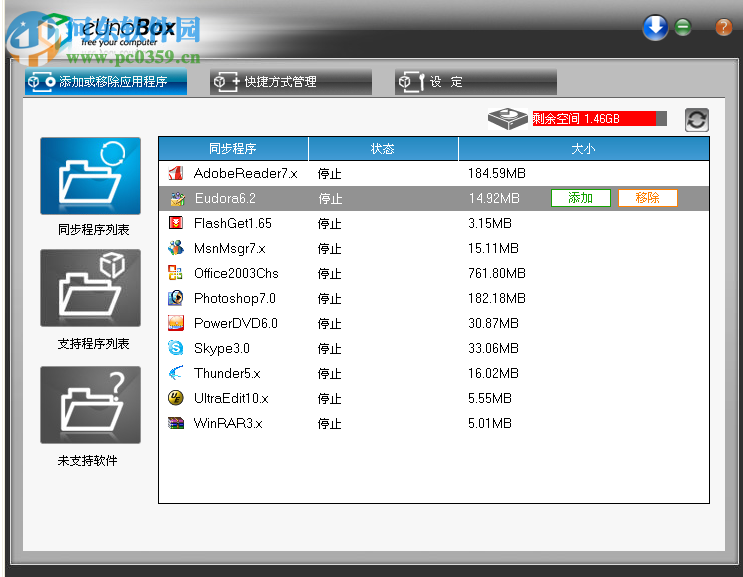743x577 pixels.
Task: Select Skype3.0 in the list
Action: pyautogui.click(x=434, y=348)
